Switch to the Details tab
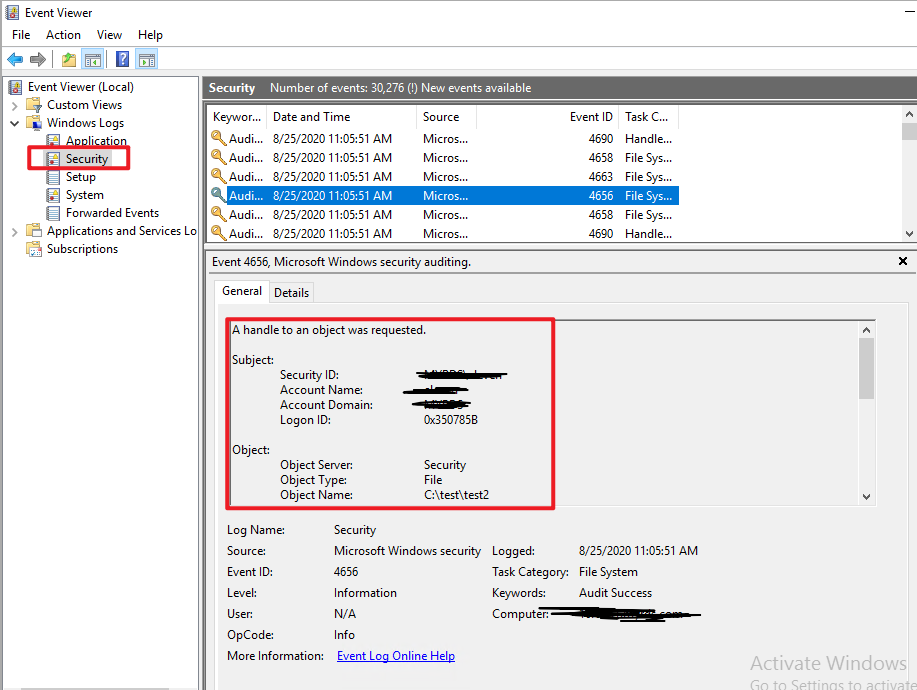The width and height of the screenshot is (917, 690). [x=291, y=293]
